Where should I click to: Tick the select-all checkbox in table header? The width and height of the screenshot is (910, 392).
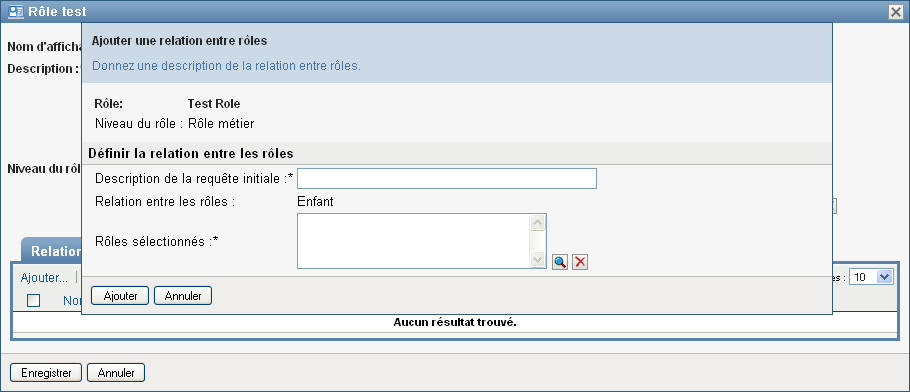(x=34, y=300)
